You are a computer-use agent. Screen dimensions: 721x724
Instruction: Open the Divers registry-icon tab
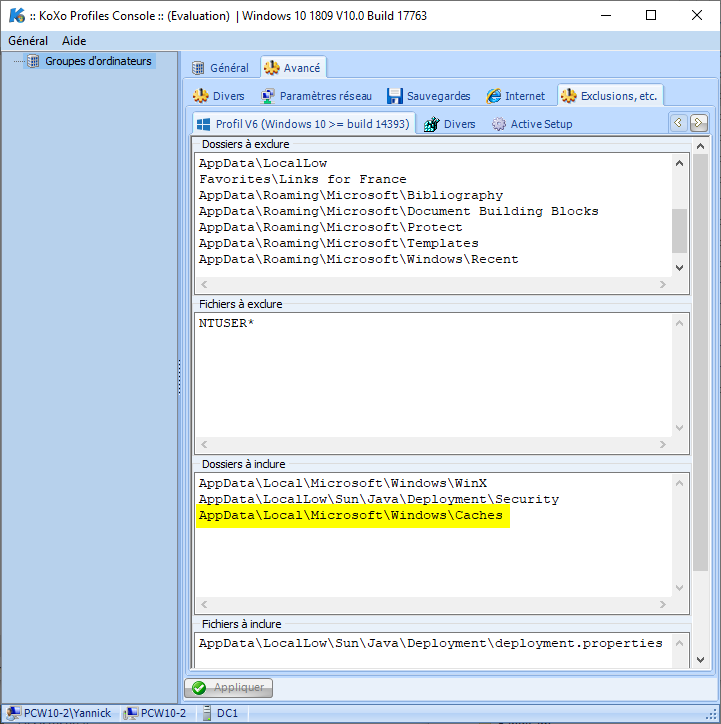pos(450,124)
